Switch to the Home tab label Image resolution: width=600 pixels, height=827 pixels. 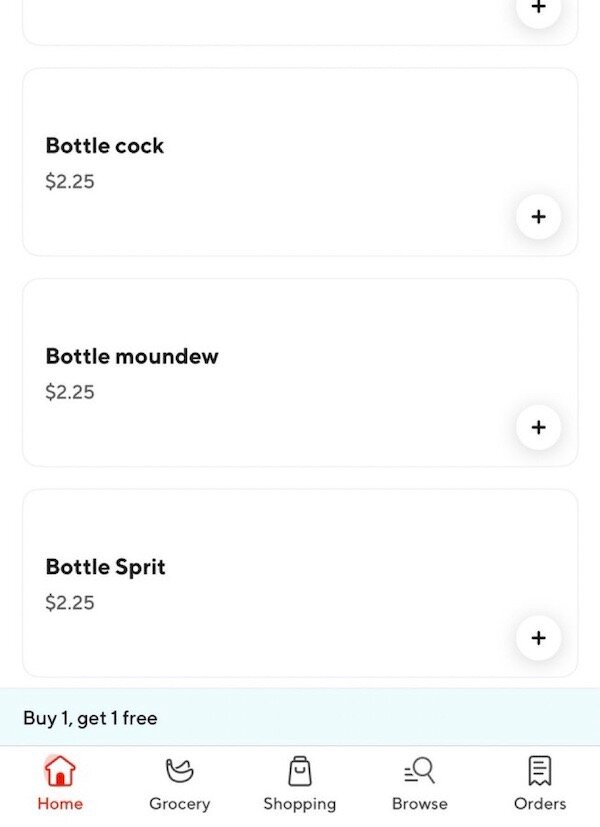point(60,803)
